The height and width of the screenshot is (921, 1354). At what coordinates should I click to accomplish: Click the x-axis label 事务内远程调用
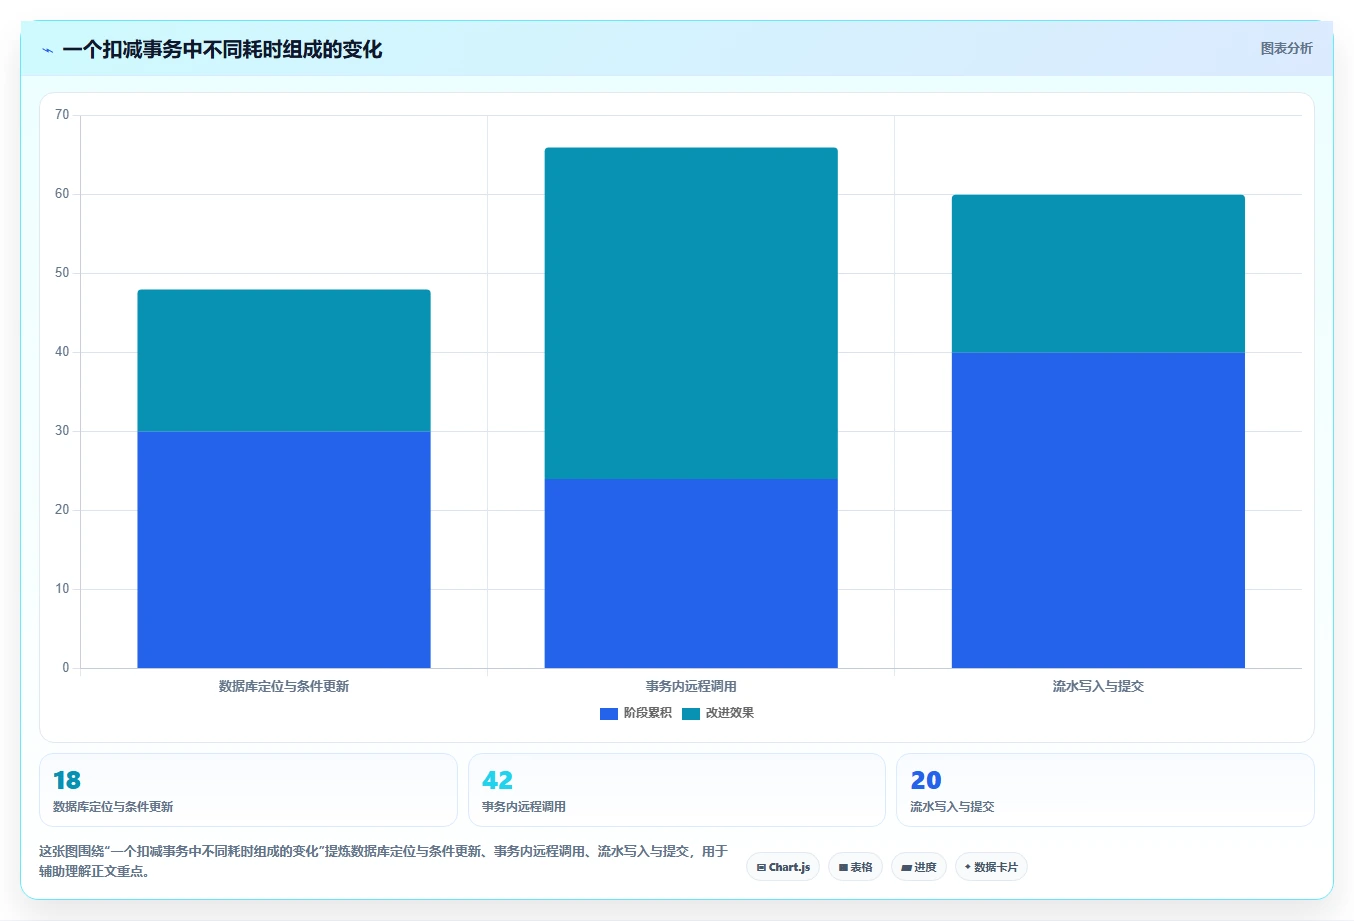(691, 686)
